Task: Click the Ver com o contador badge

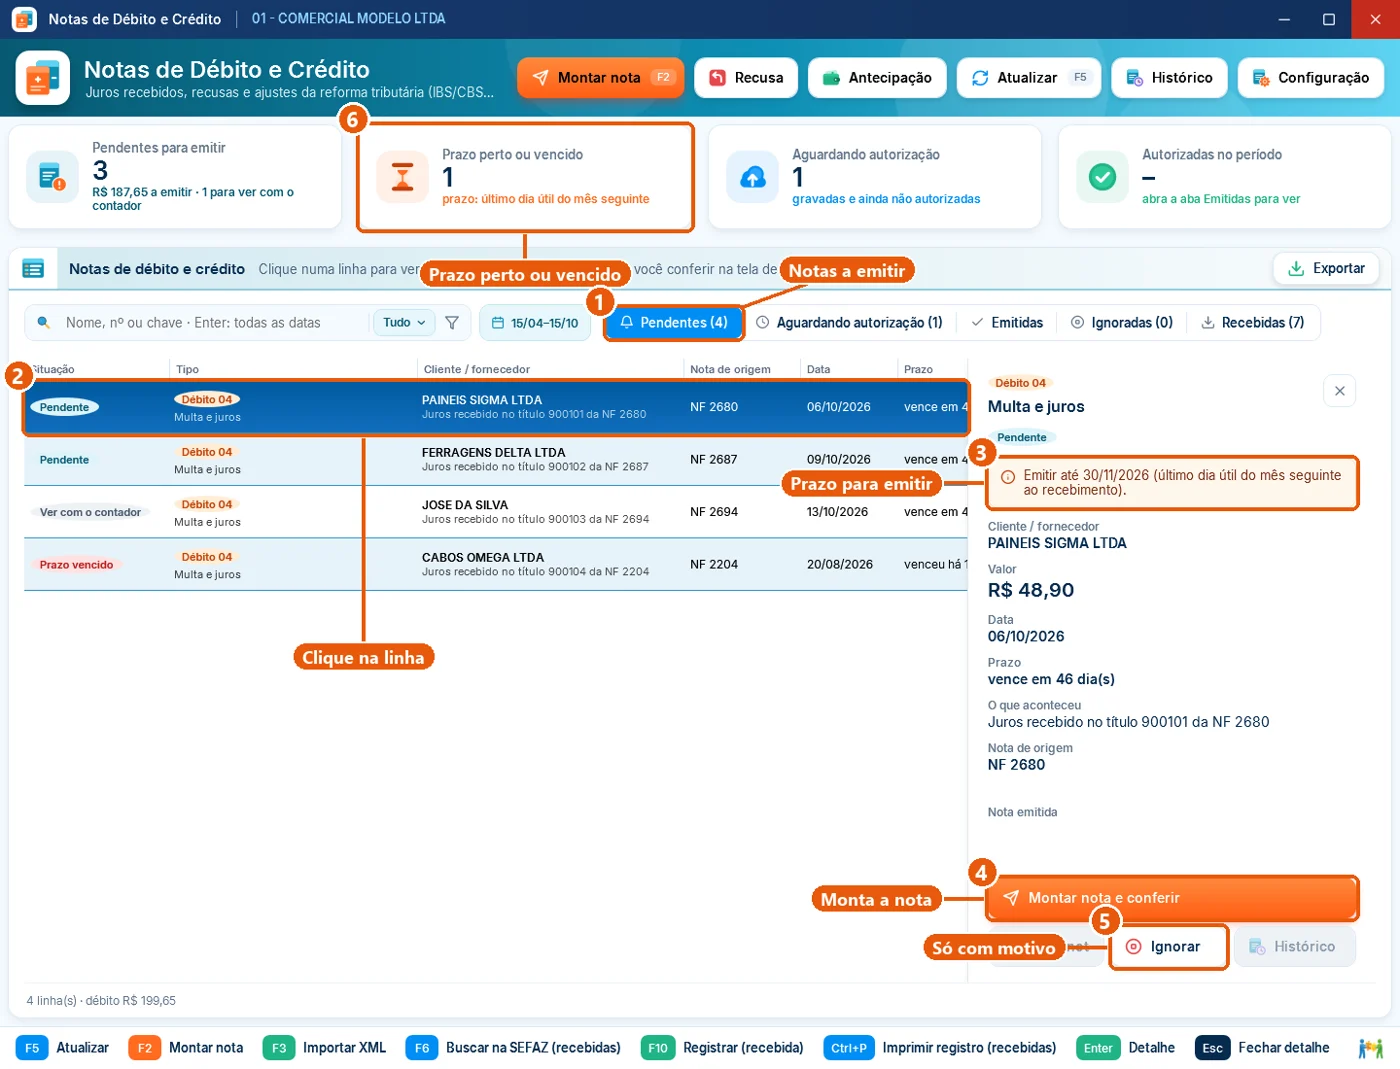Action: [x=90, y=512]
